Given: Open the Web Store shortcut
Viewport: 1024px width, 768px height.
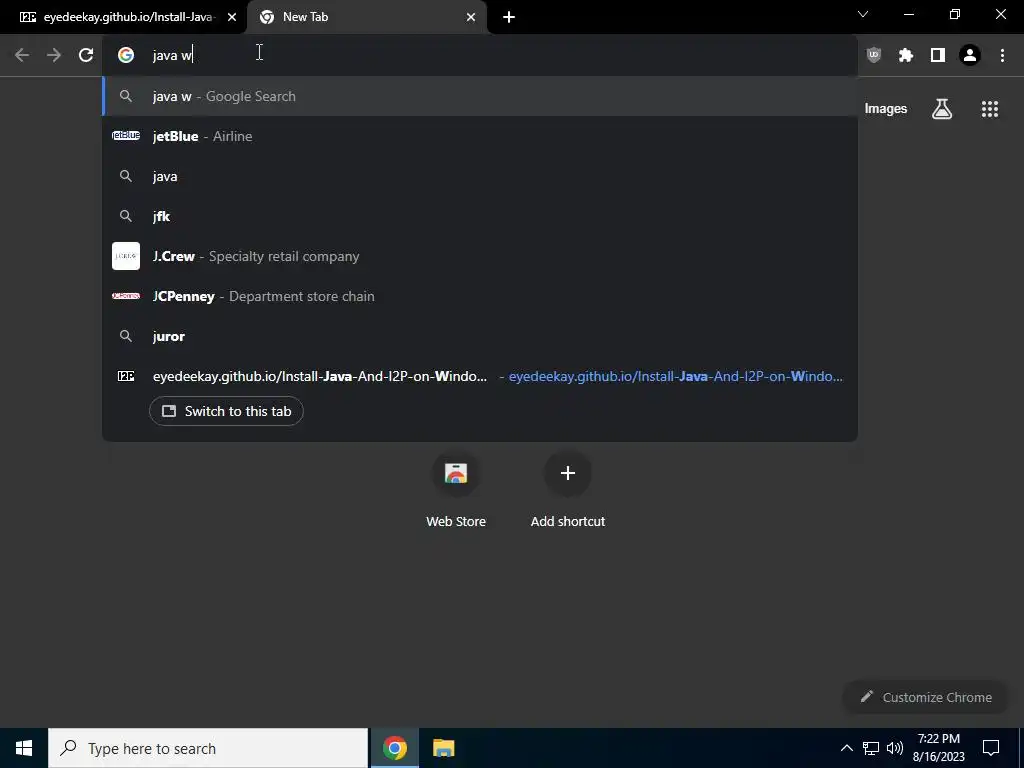Looking at the screenshot, I should click(456, 490).
